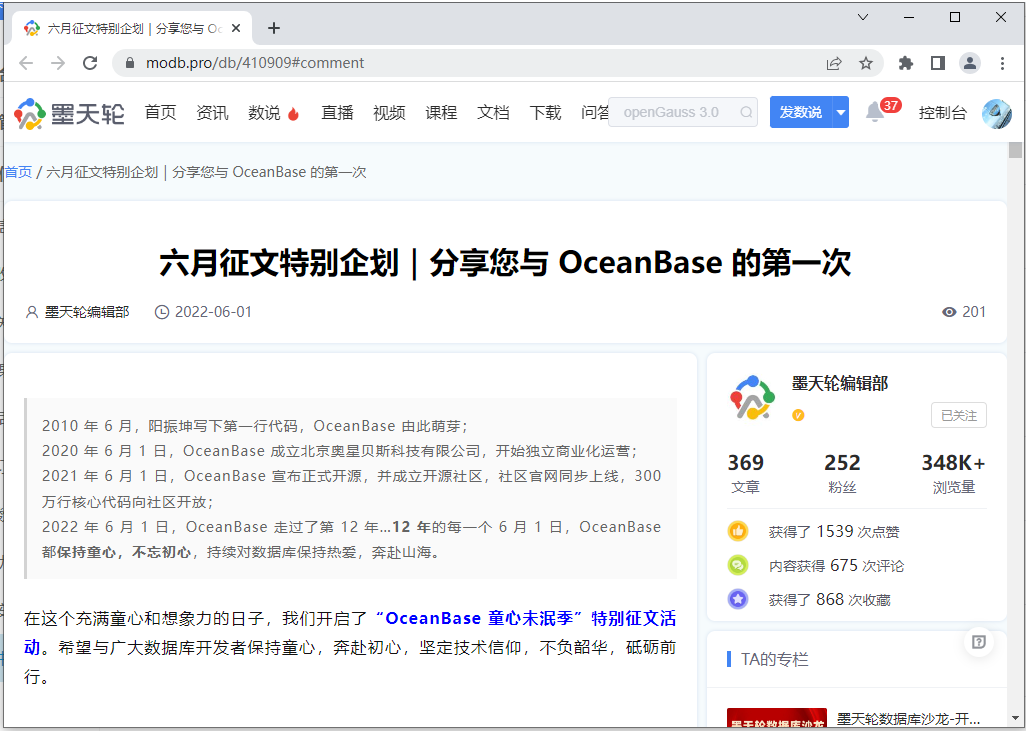1026x731 pixels.
Task: Open notifications bell with 37 badge
Action: tap(875, 112)
